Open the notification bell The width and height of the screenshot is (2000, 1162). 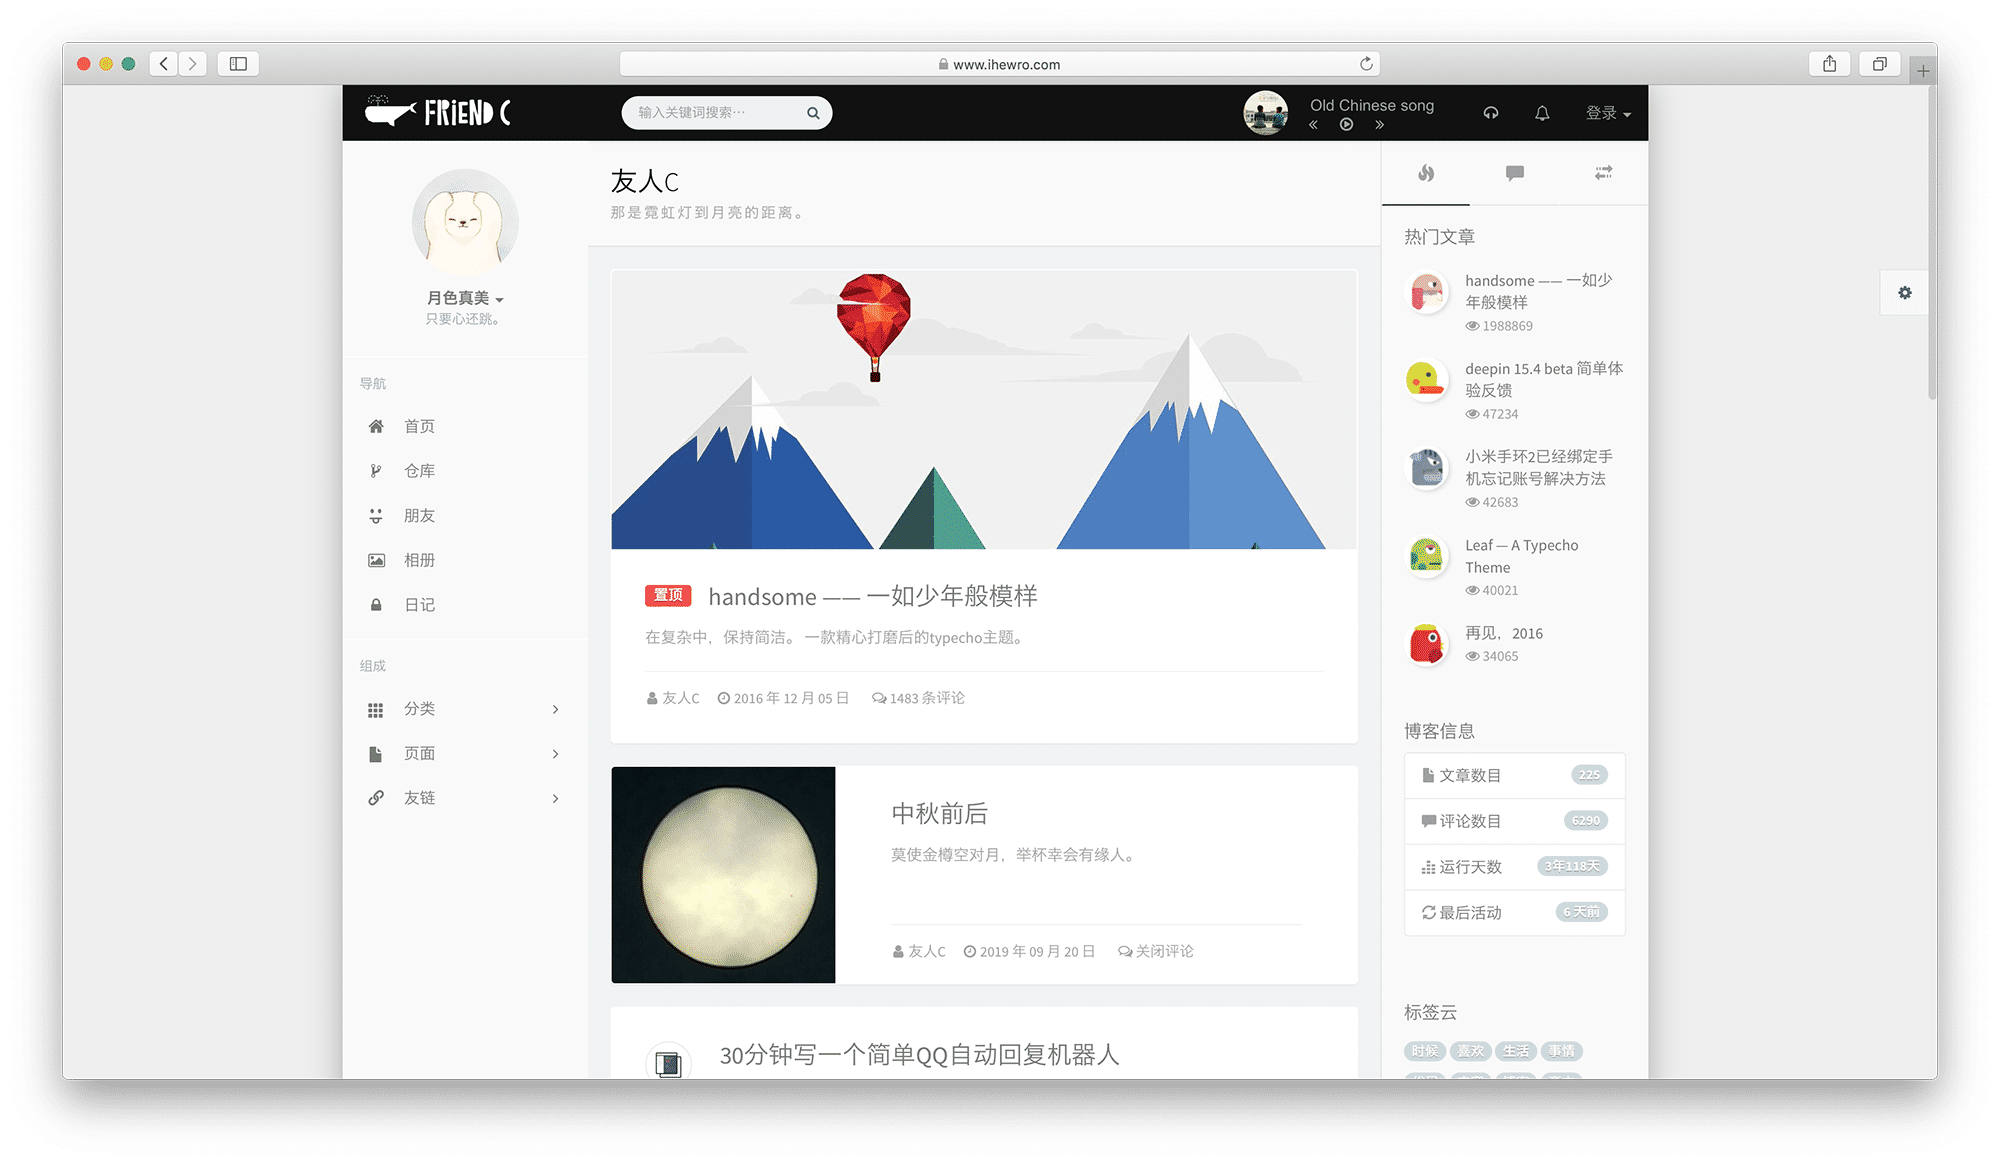click(x=1542, y=113)
